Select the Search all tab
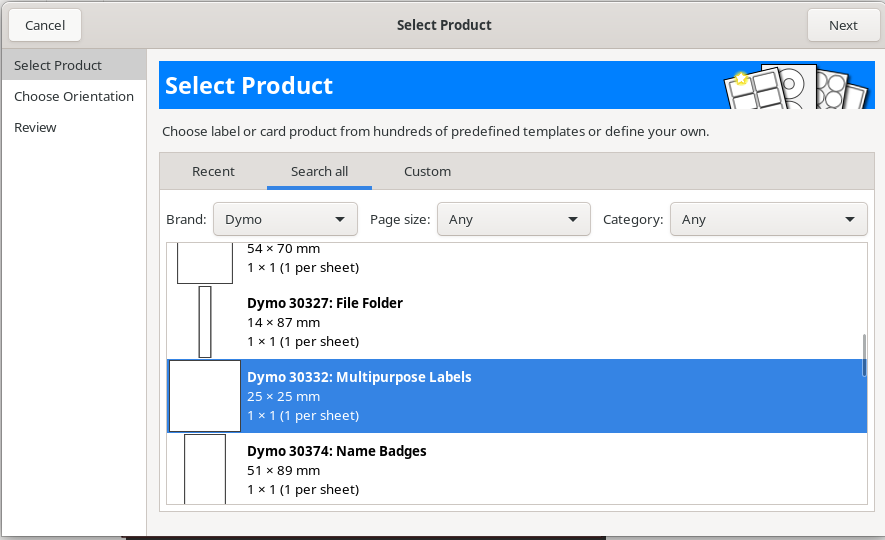This screenshot has width=885, height=540. pos(319,171)
